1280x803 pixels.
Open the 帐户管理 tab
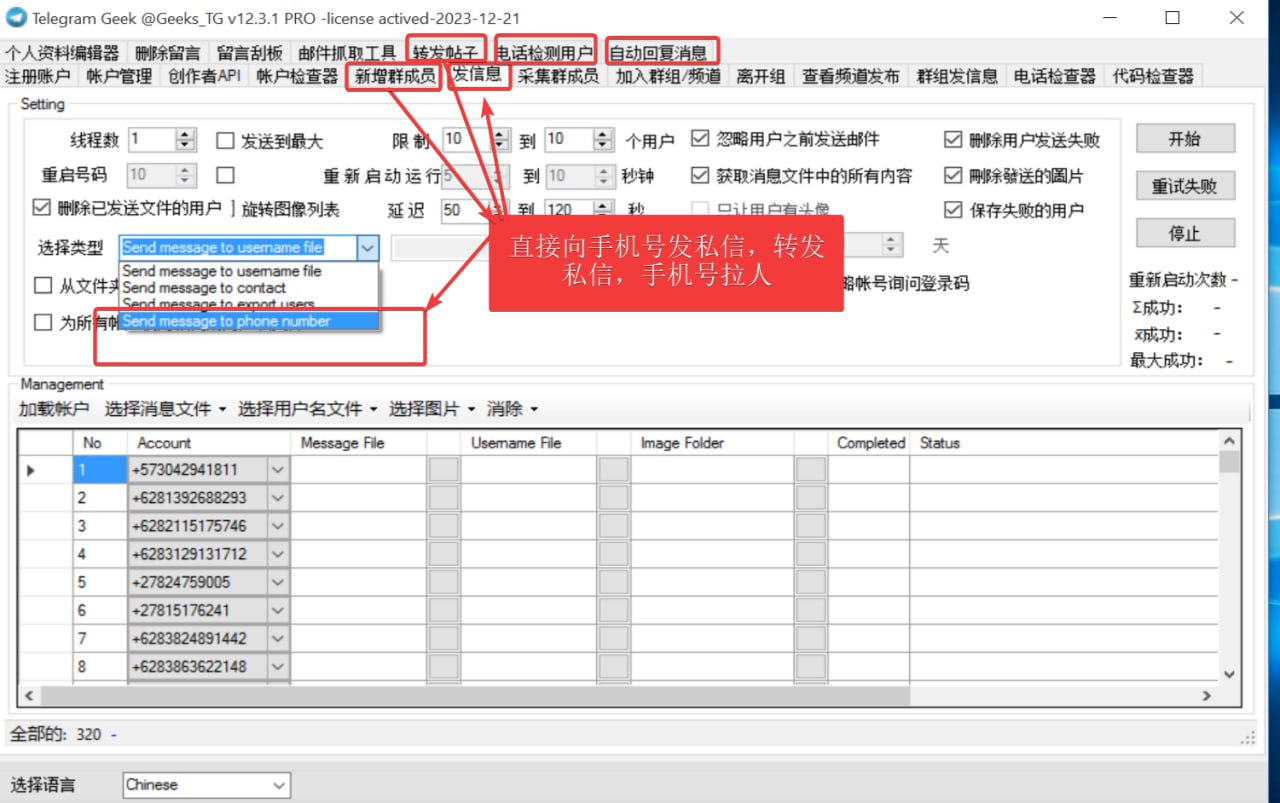coord(119,76)
